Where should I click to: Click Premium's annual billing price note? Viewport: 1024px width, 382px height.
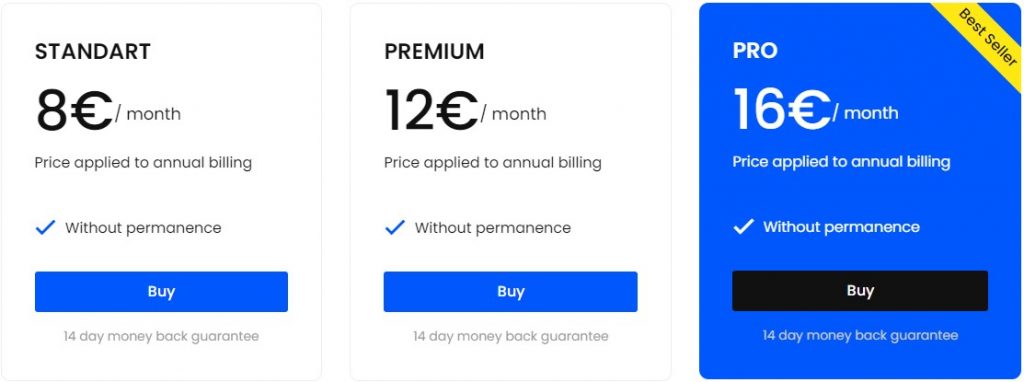coord(492,163)
